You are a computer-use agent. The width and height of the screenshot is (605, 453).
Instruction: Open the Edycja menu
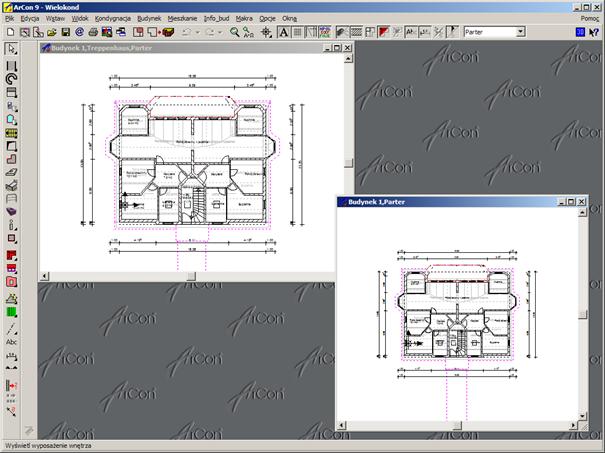[x=30, y=18]
